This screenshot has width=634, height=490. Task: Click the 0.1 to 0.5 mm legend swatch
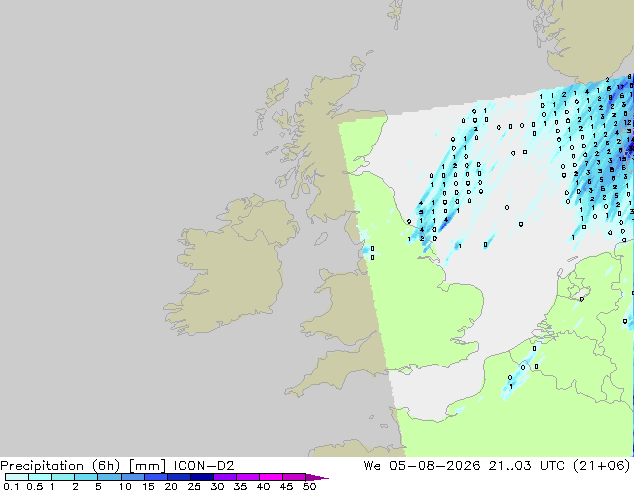[x=17, y=477]
